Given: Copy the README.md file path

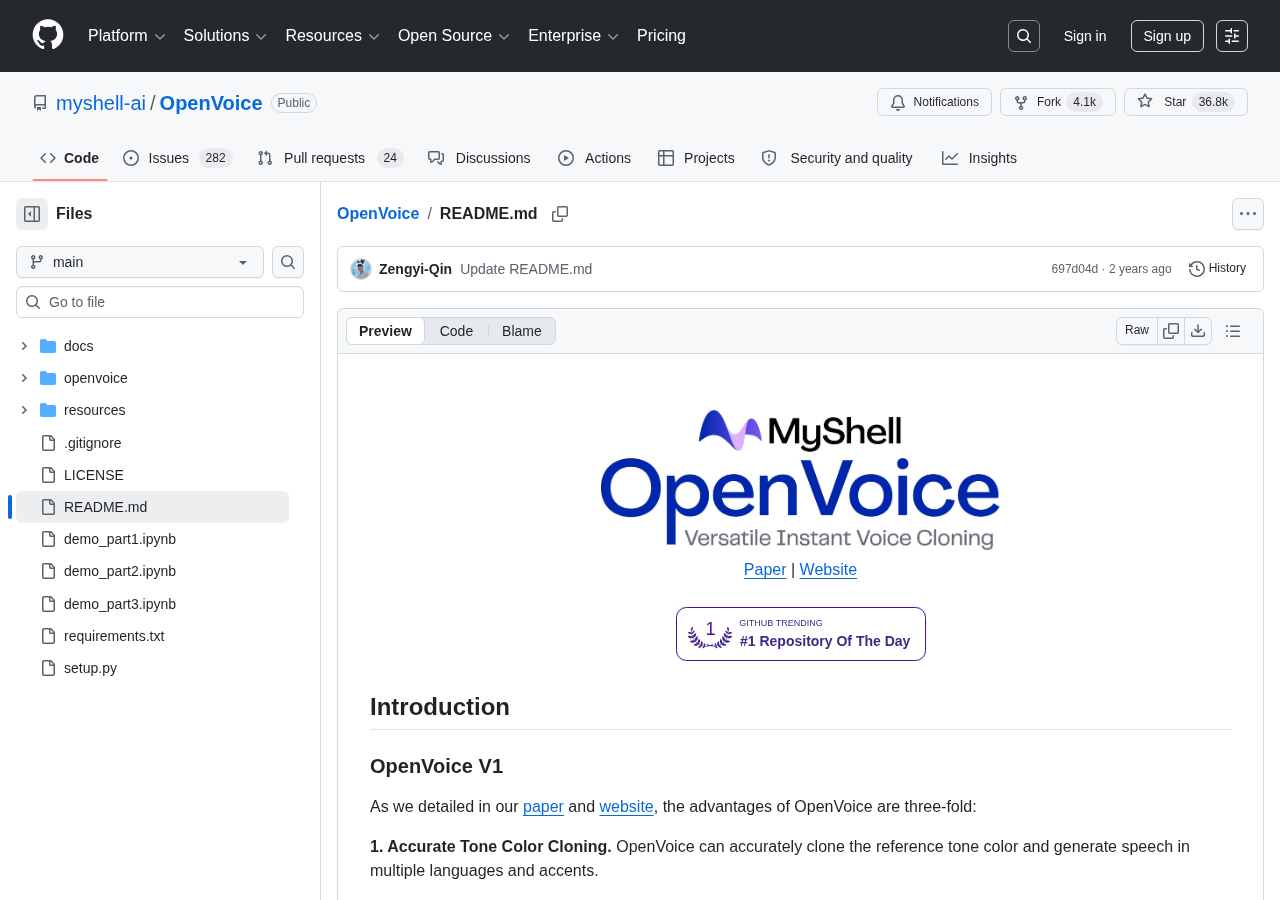Looking at the screenshot, I should 560,214.
